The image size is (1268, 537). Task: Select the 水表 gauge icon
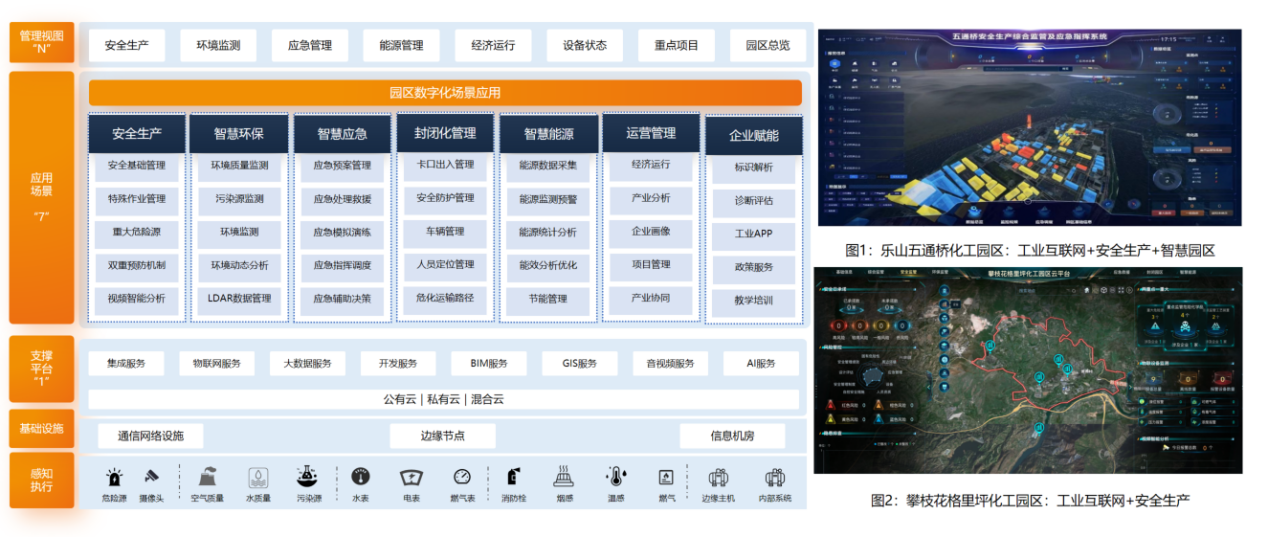[x=361, y=476]
